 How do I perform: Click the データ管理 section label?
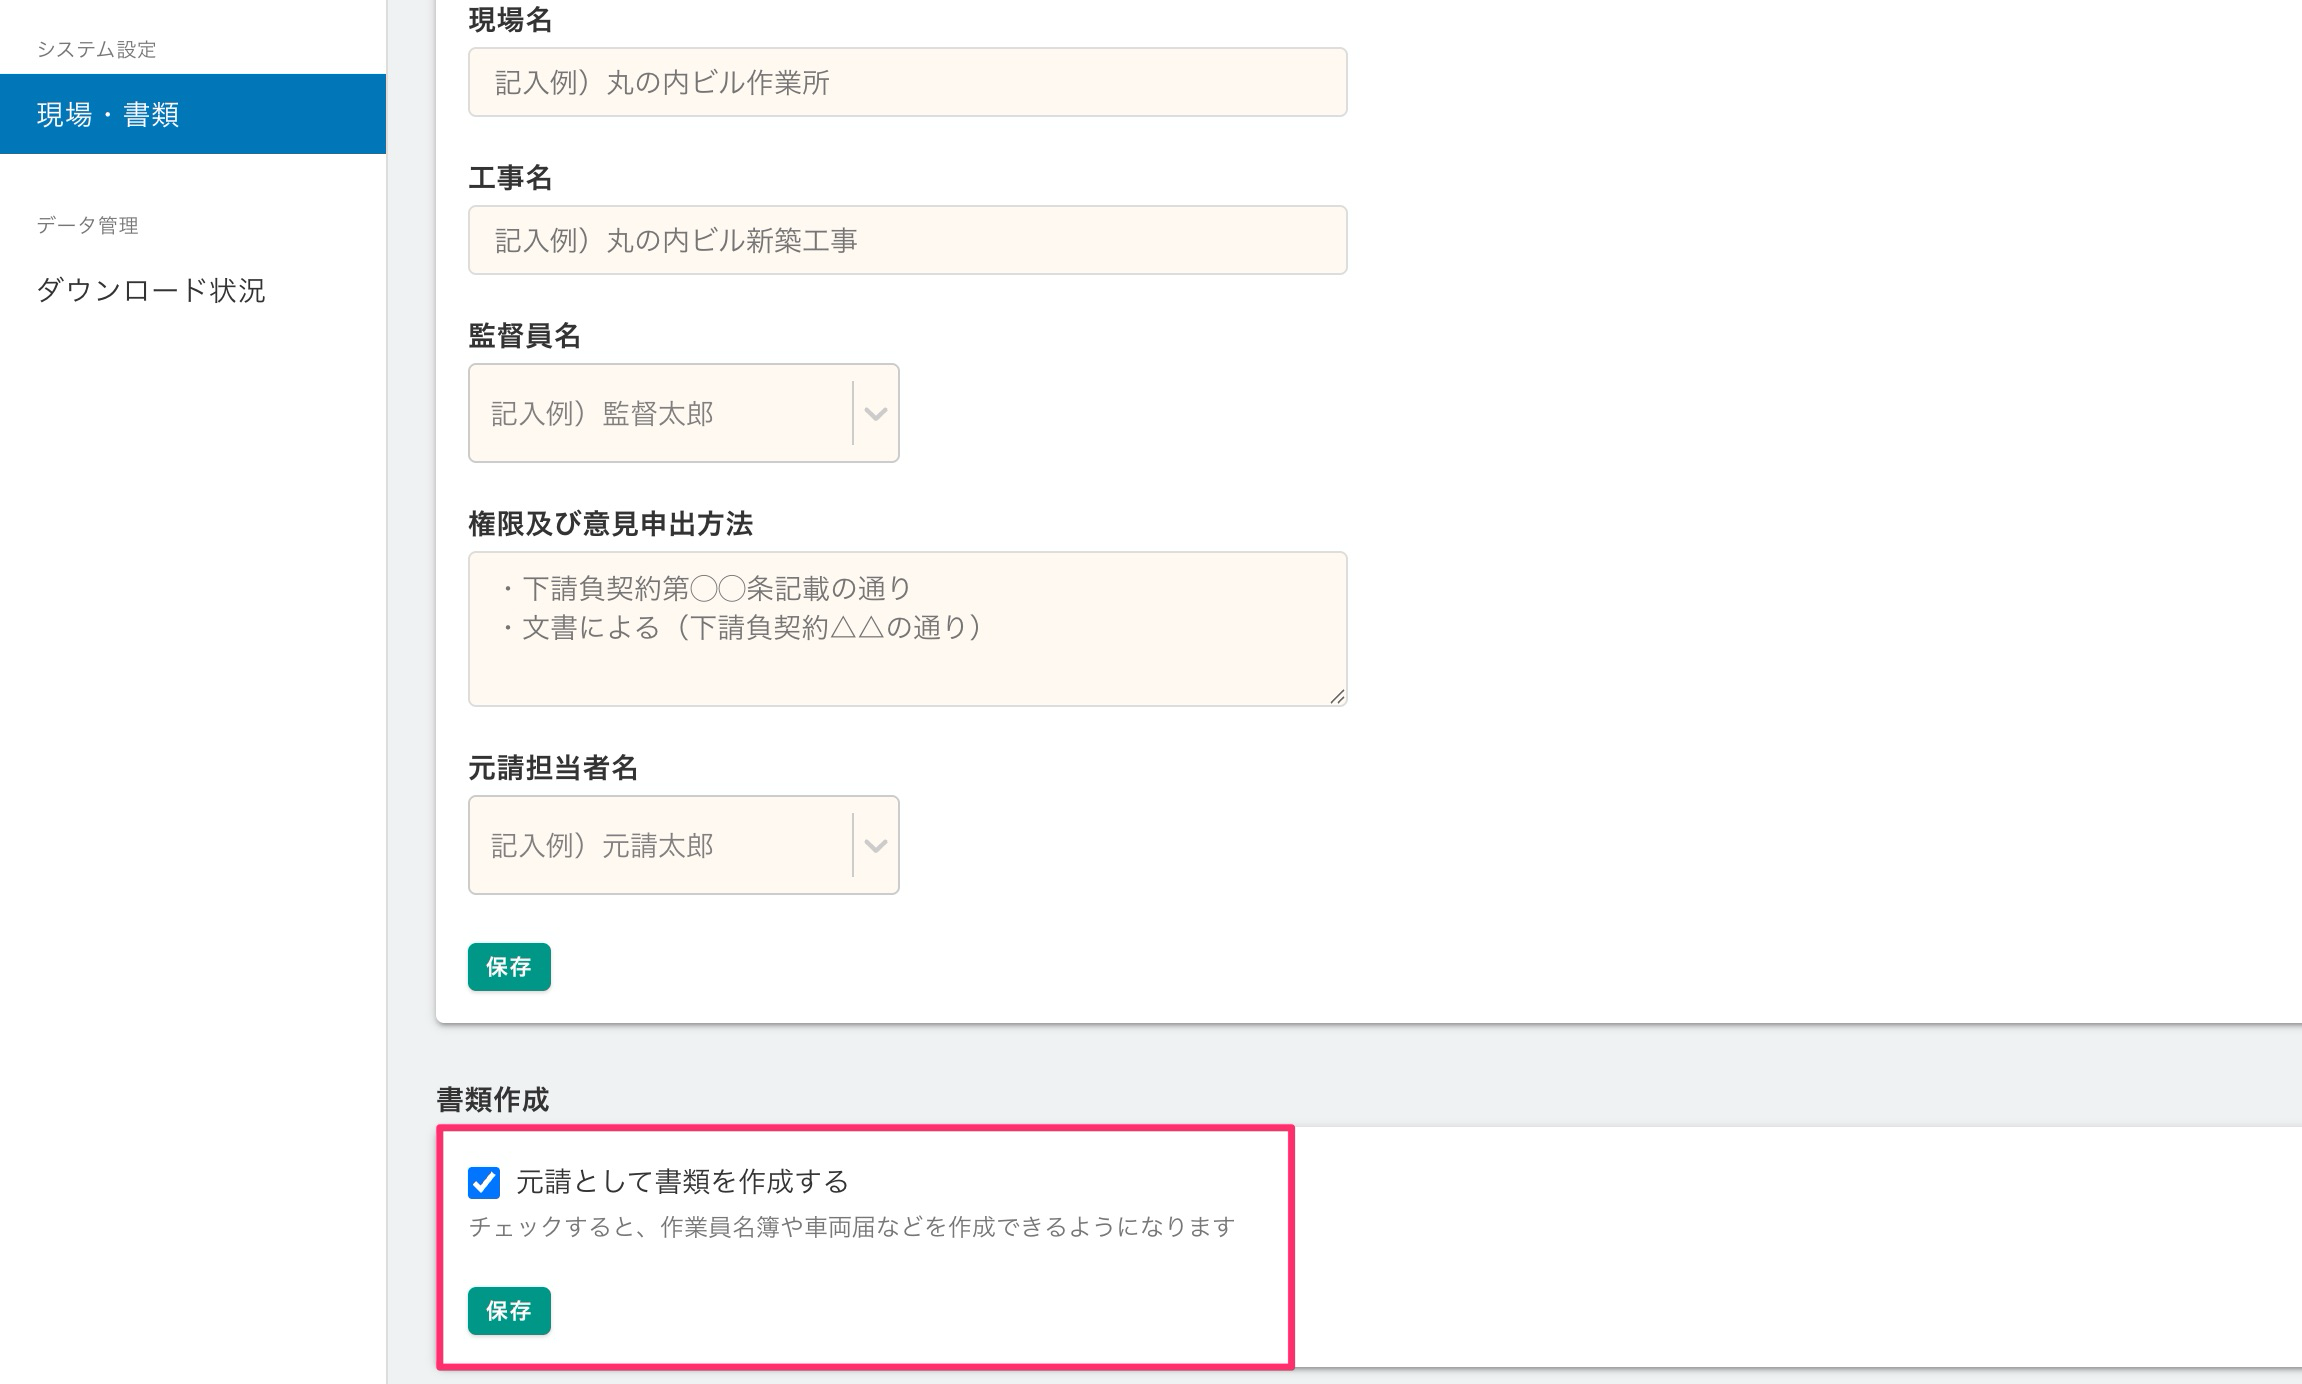click(x=88, y=225)
